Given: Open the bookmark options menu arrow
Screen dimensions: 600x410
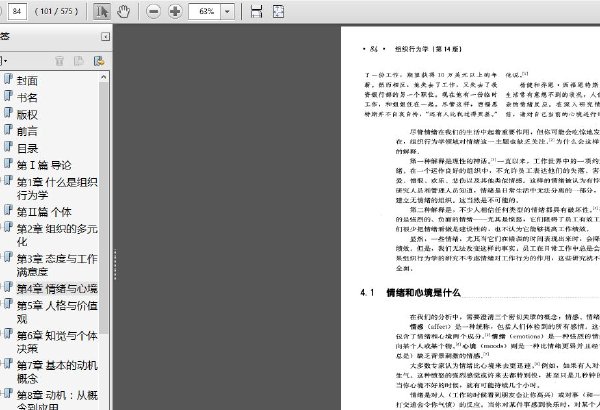Looking at the screenshot, I should tap(3, 61).
